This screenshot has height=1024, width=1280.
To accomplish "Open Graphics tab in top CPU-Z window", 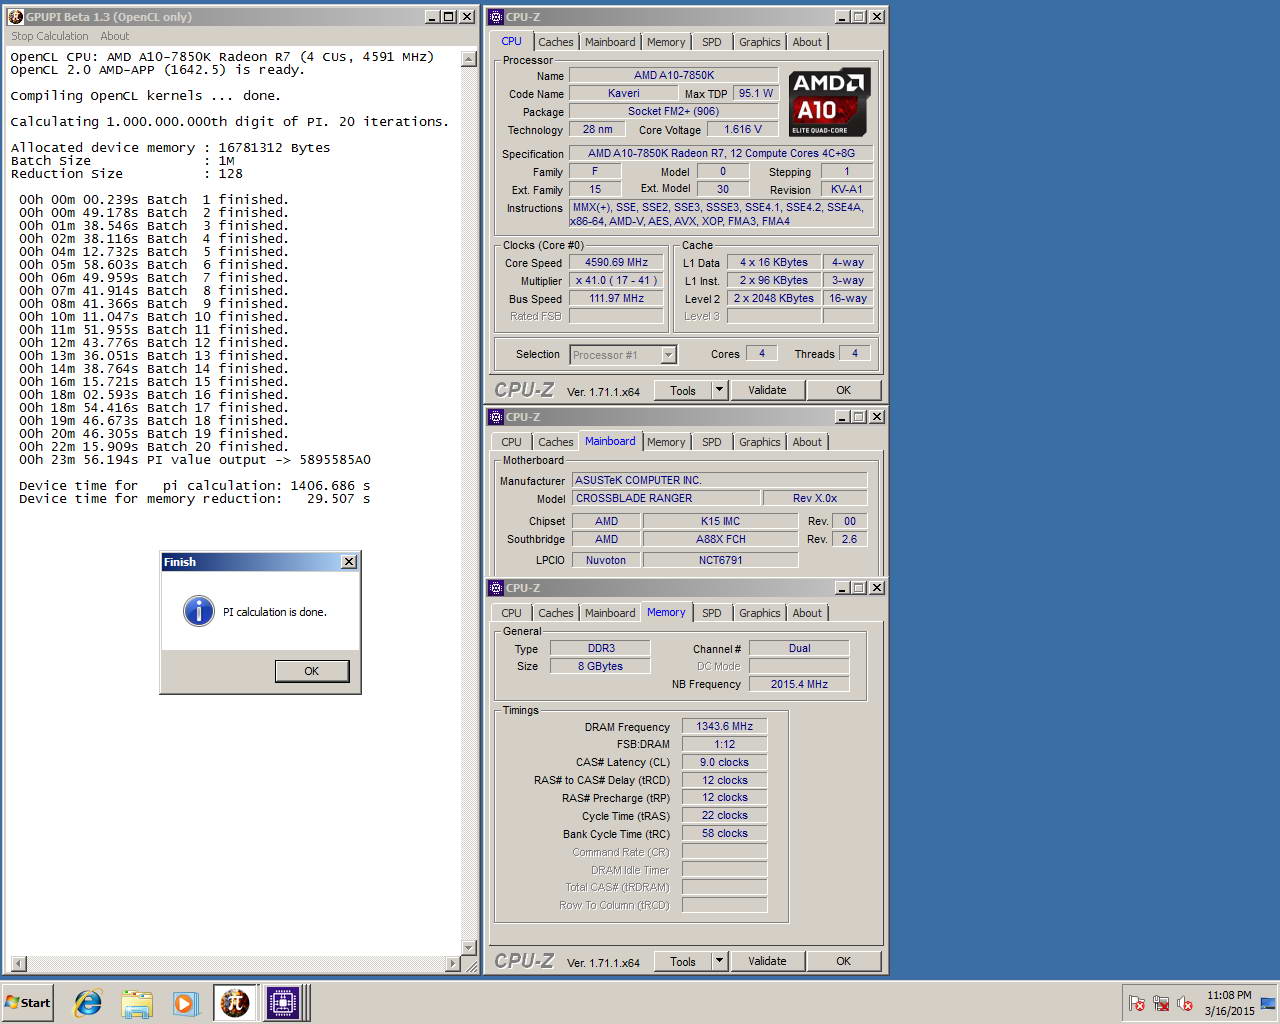I will (x=760, y=42).
